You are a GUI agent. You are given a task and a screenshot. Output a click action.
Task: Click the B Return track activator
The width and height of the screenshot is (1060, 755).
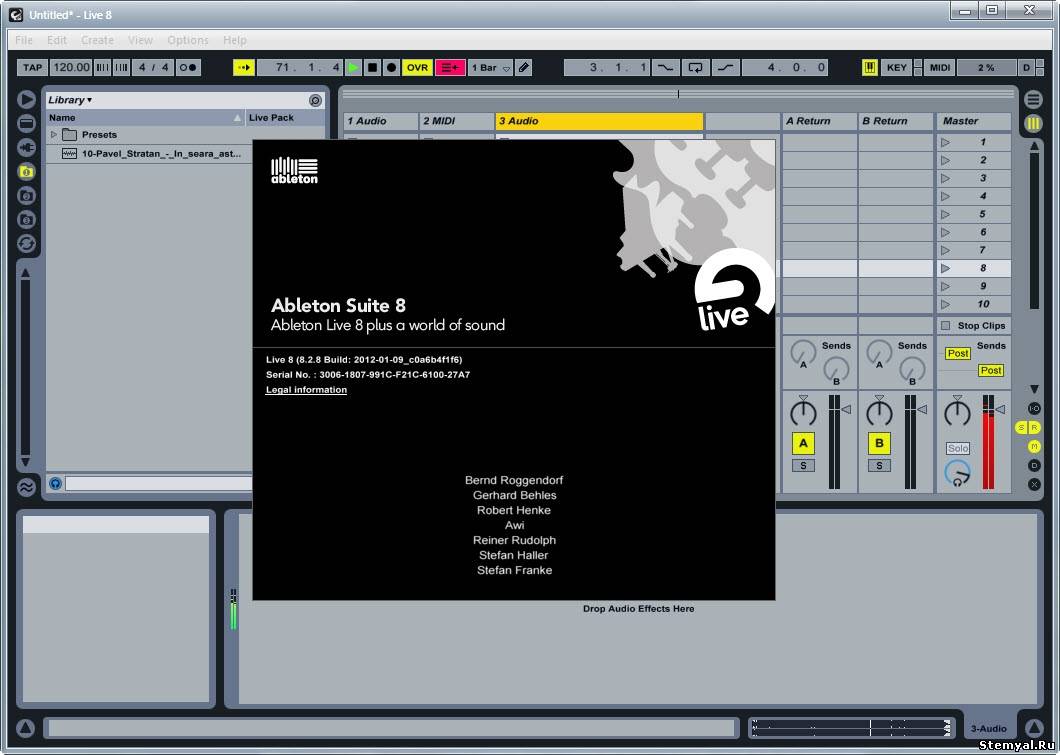(x=879, y=443)
